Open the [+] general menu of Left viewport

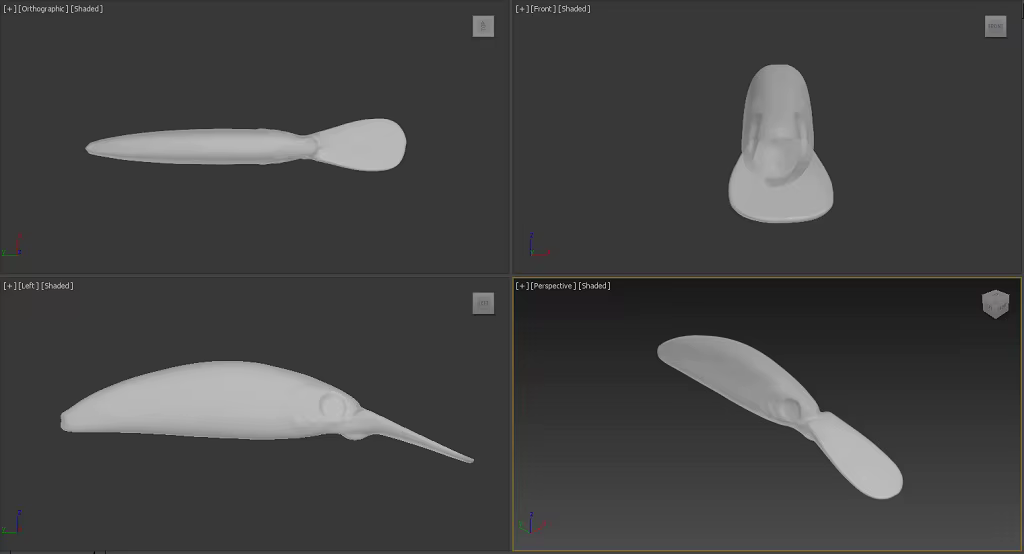[x=9, y=286]
